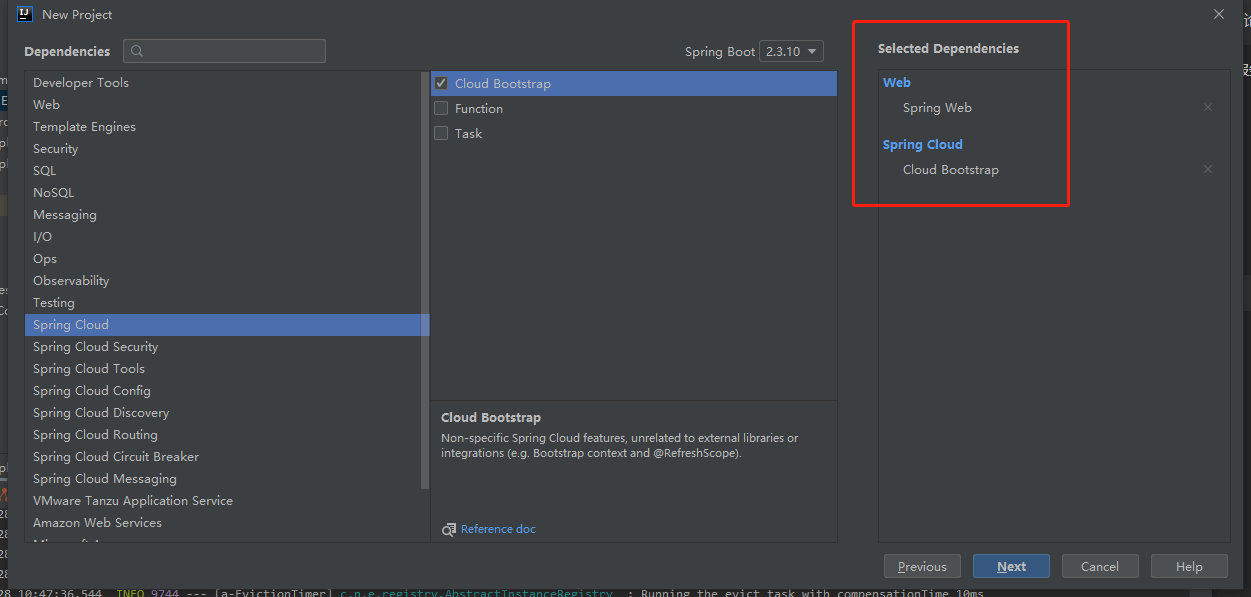This screenshot has height=597, width=1251.
Task: Enable the Task dependency checkbox
Action: 441,133
